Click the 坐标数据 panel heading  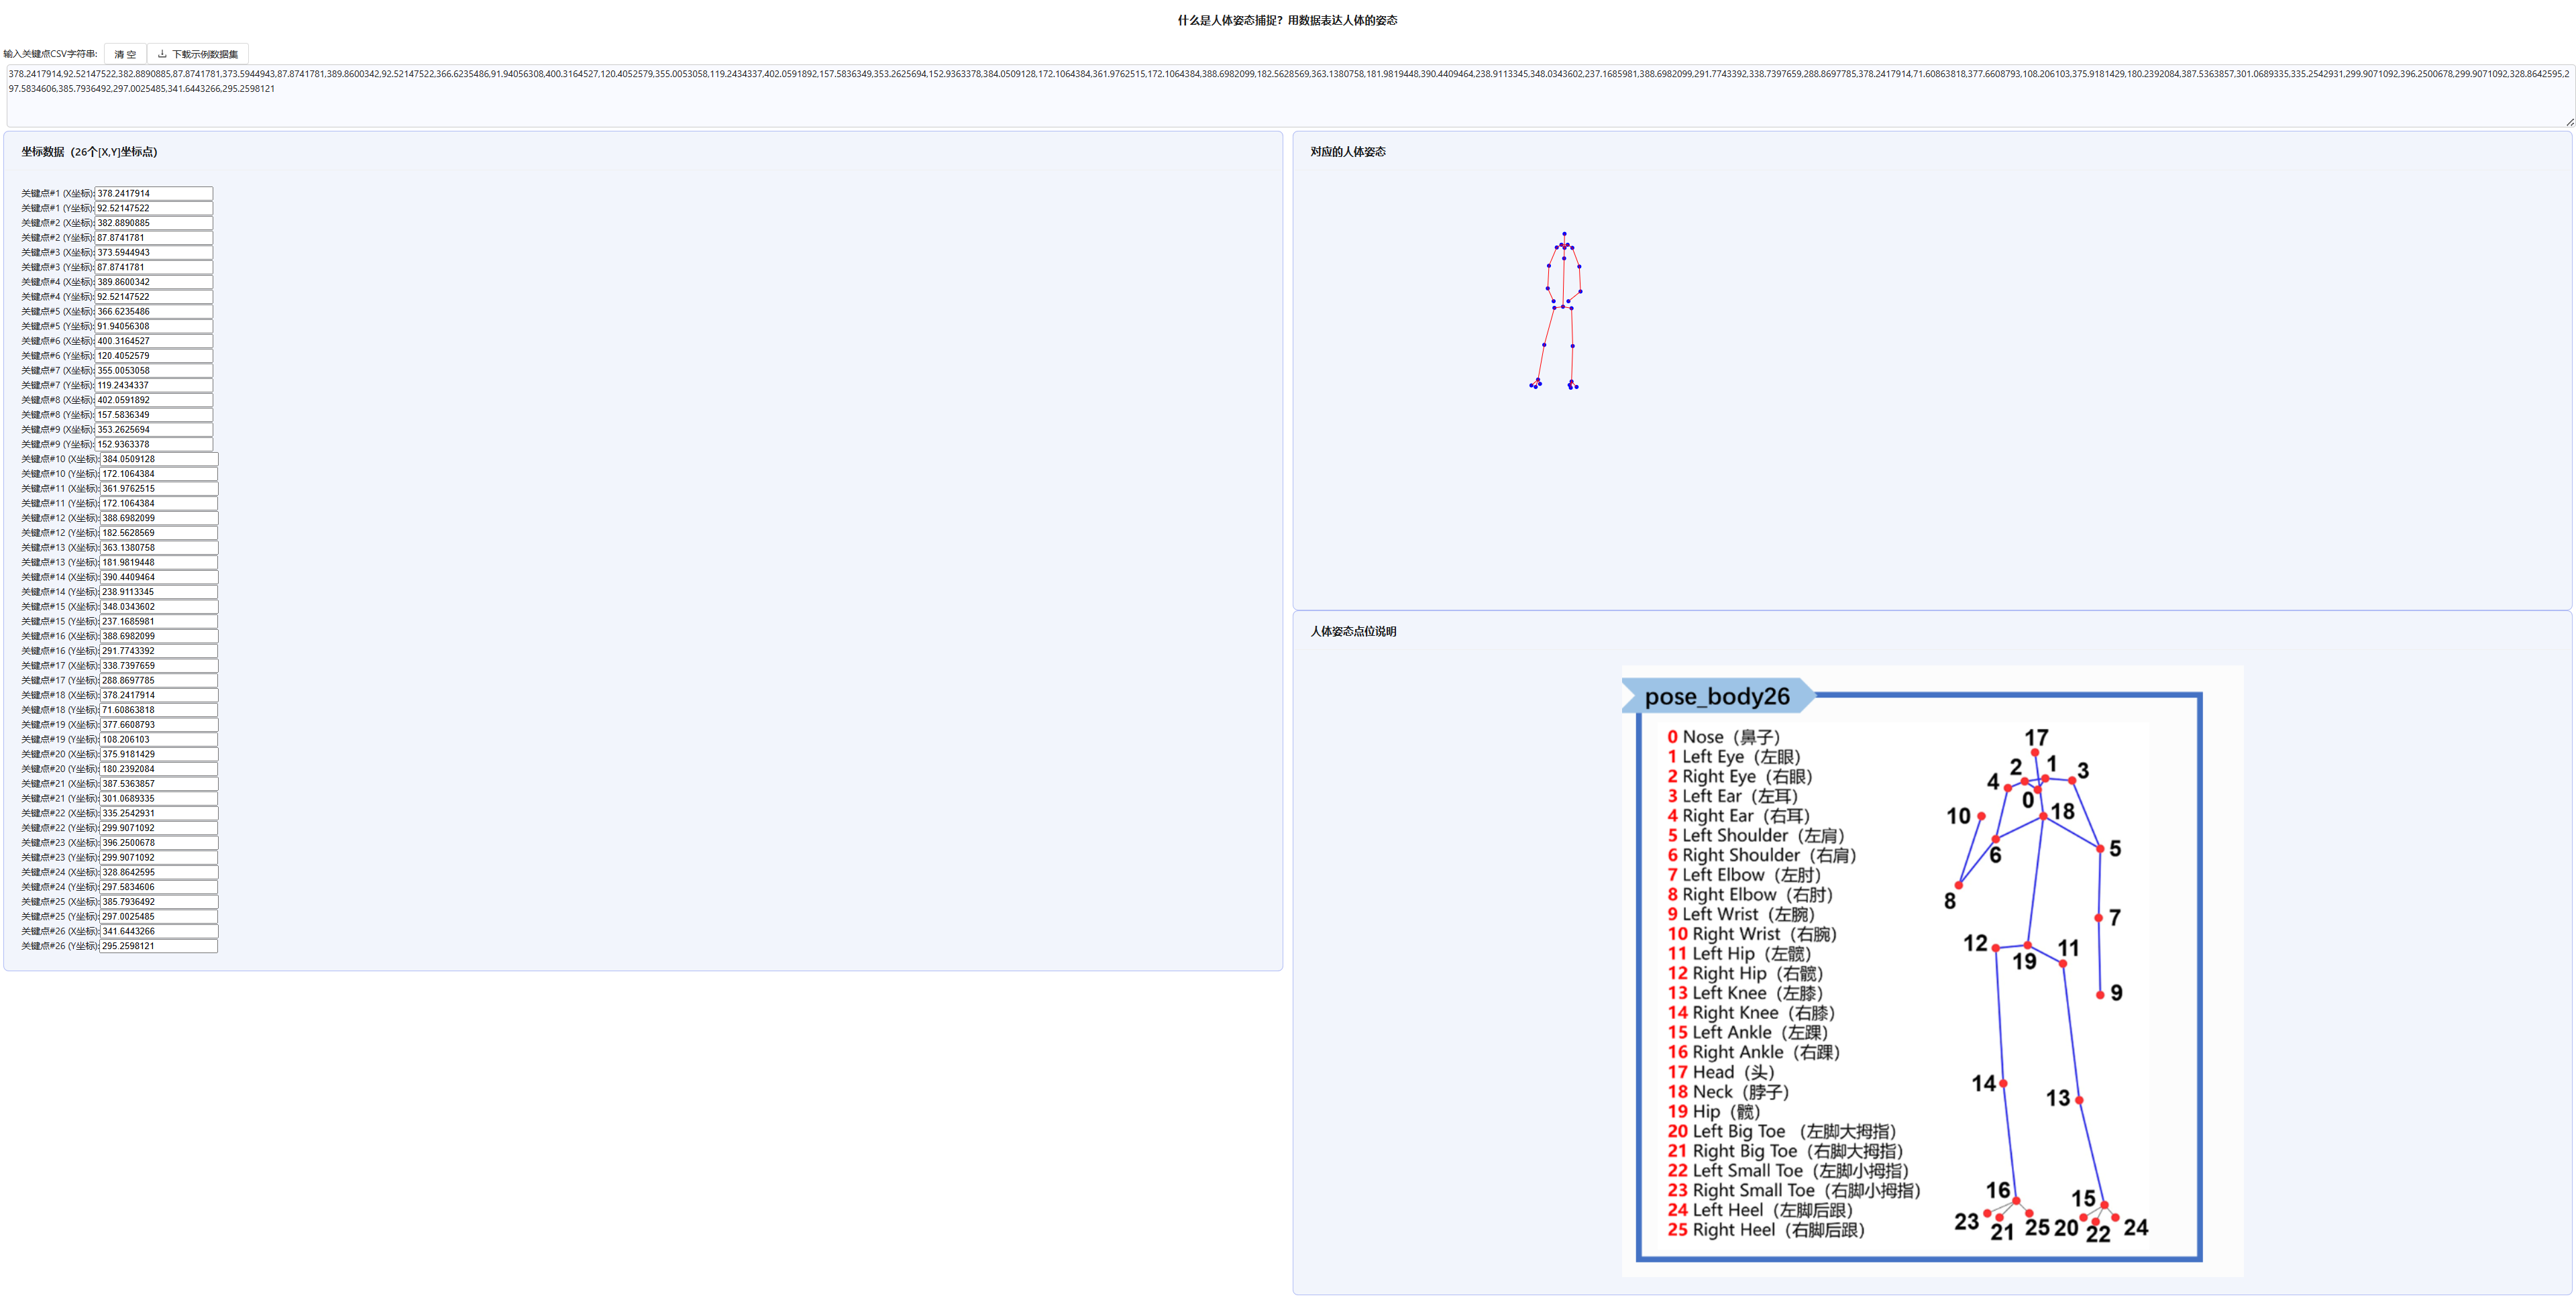tap(89, 152)
